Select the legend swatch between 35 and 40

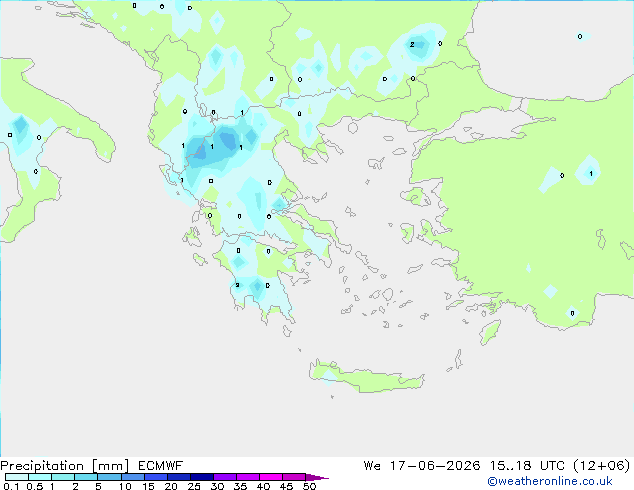(x=248, y=477)
